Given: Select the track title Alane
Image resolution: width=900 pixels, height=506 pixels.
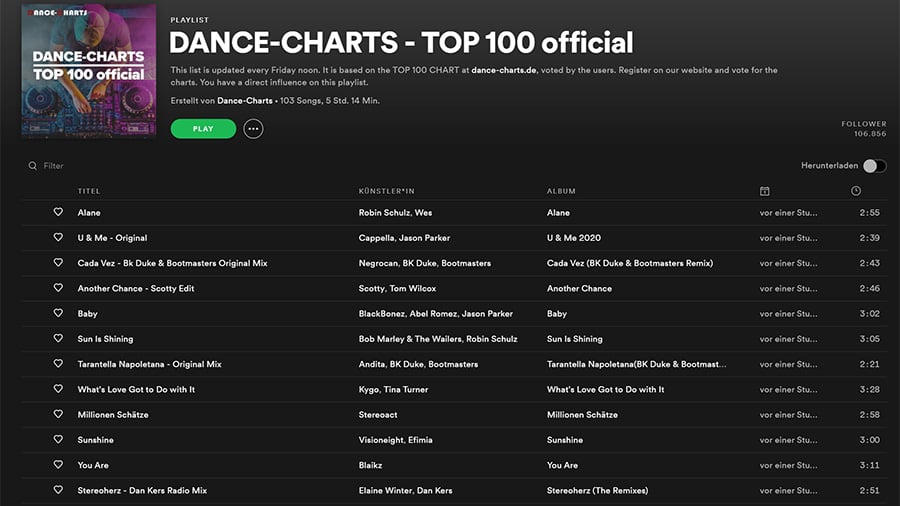Looking at the screenshot, I should click(89, 212).
